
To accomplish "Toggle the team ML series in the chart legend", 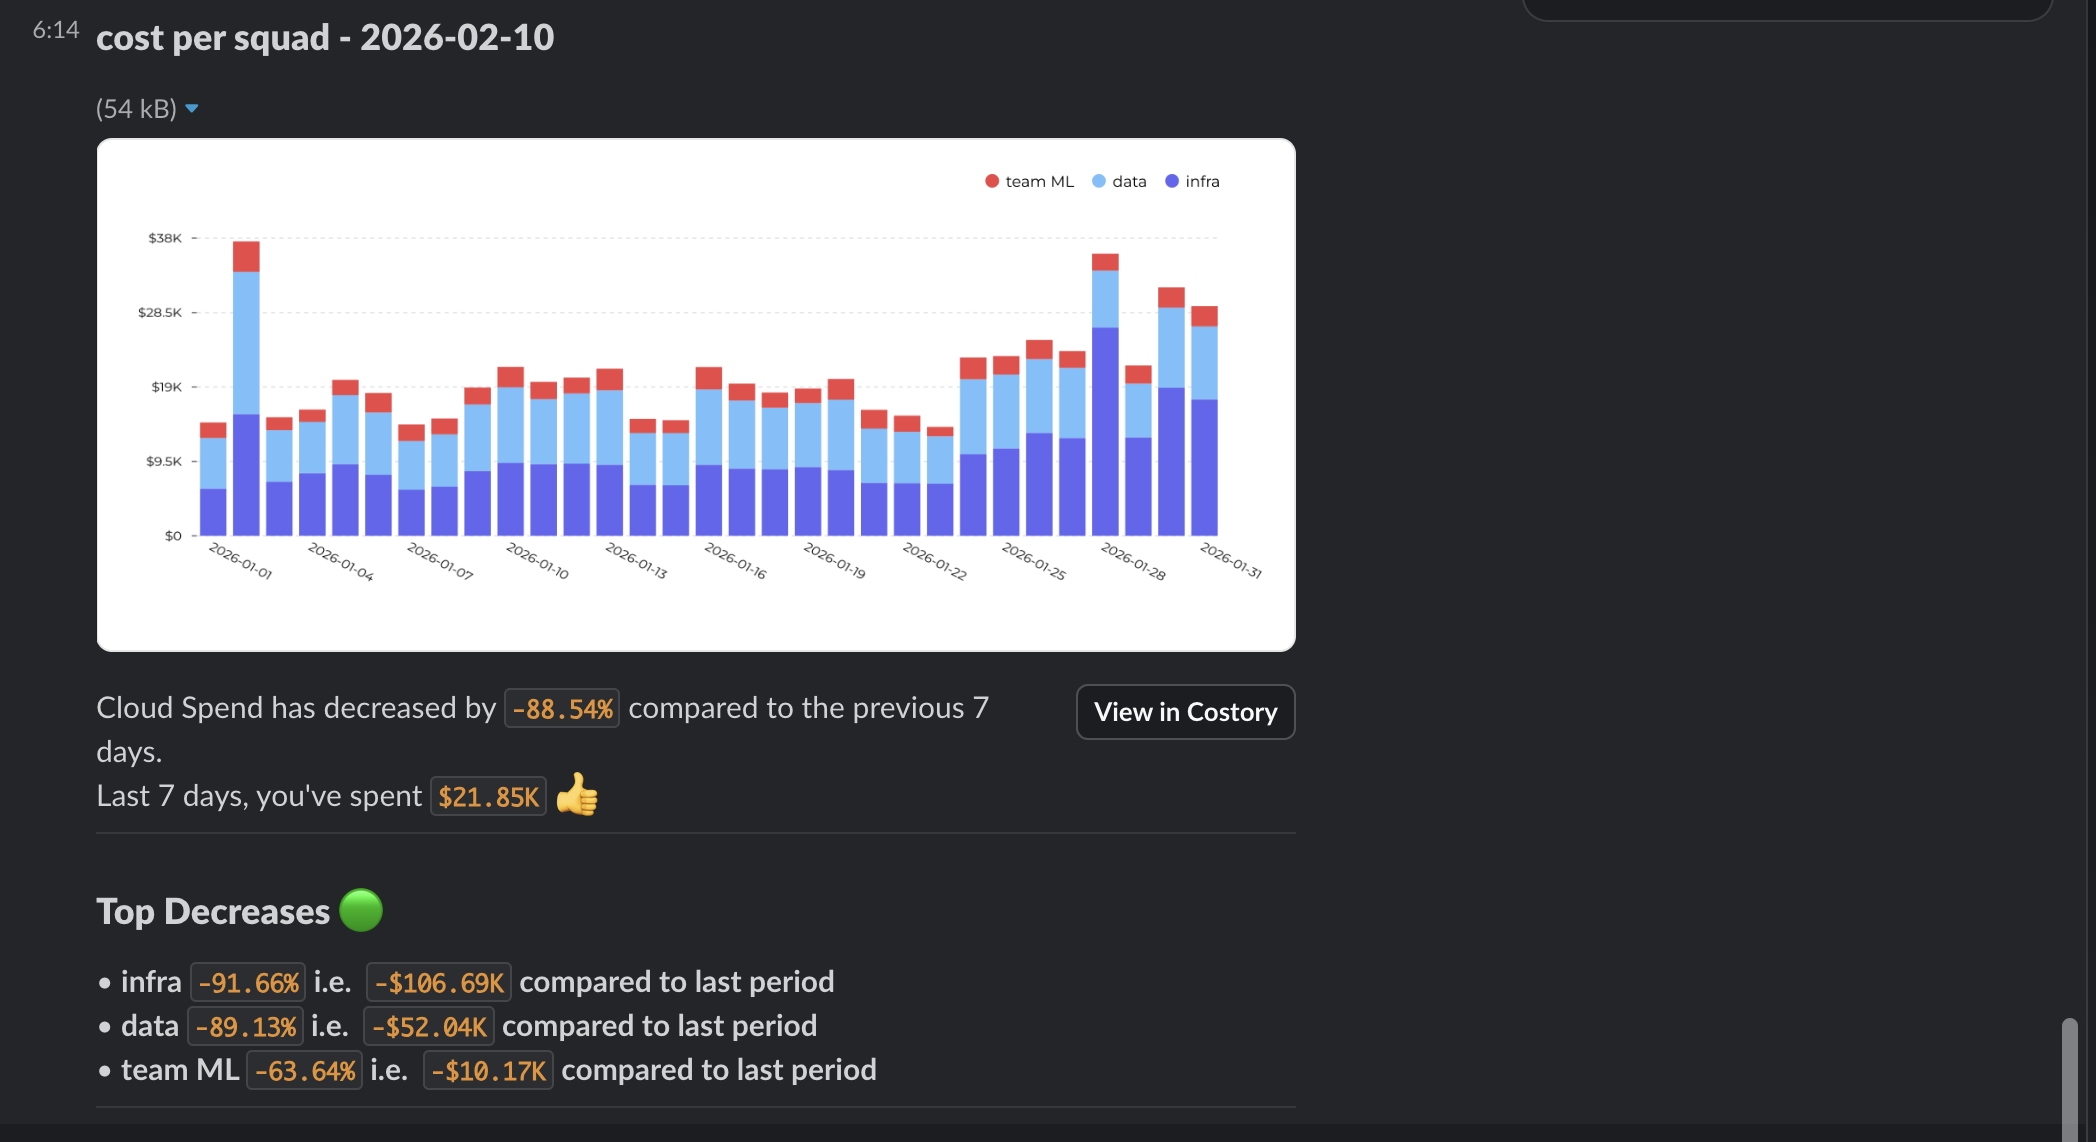I will [1028, 181].
